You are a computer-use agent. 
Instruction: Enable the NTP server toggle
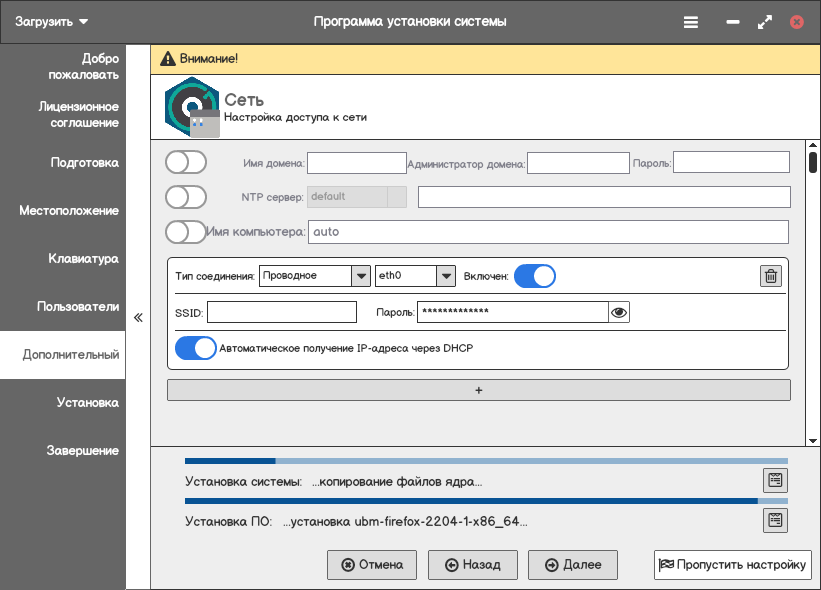(186, 196)
